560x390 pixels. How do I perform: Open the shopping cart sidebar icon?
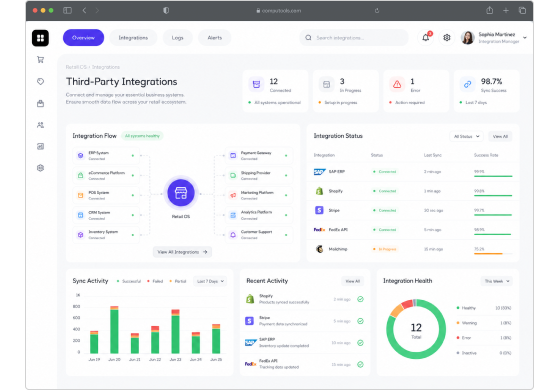click(40, 60)
